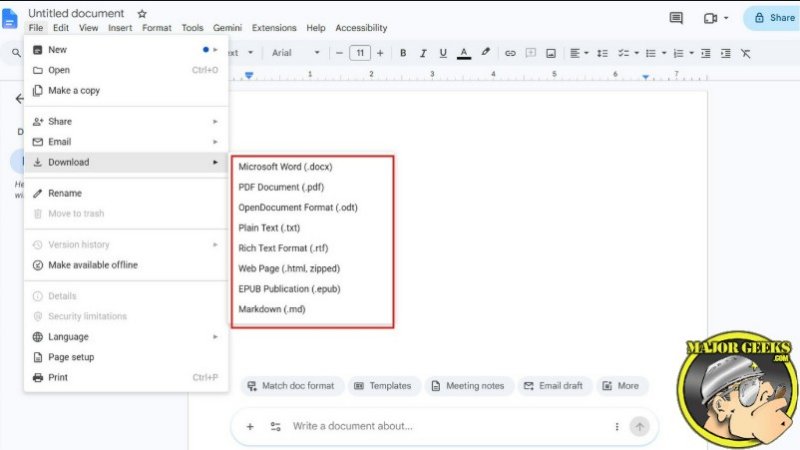Open the View menu

(88, 28)
